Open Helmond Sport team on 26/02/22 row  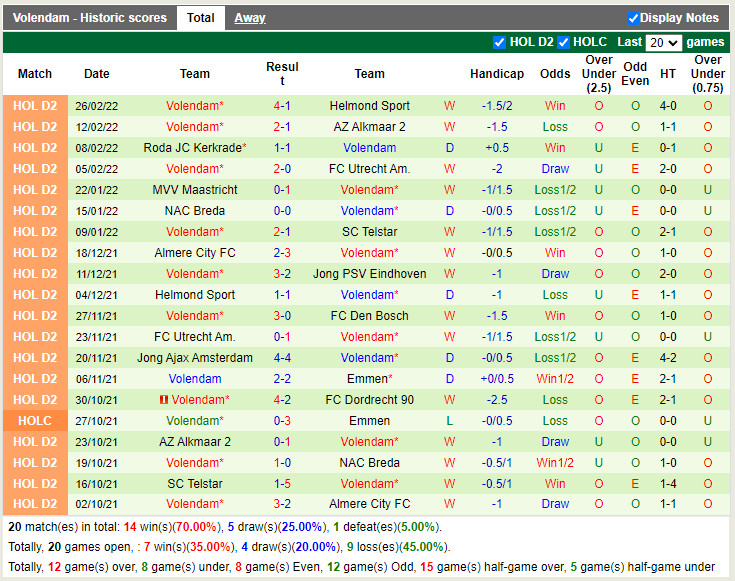[369, 106]
